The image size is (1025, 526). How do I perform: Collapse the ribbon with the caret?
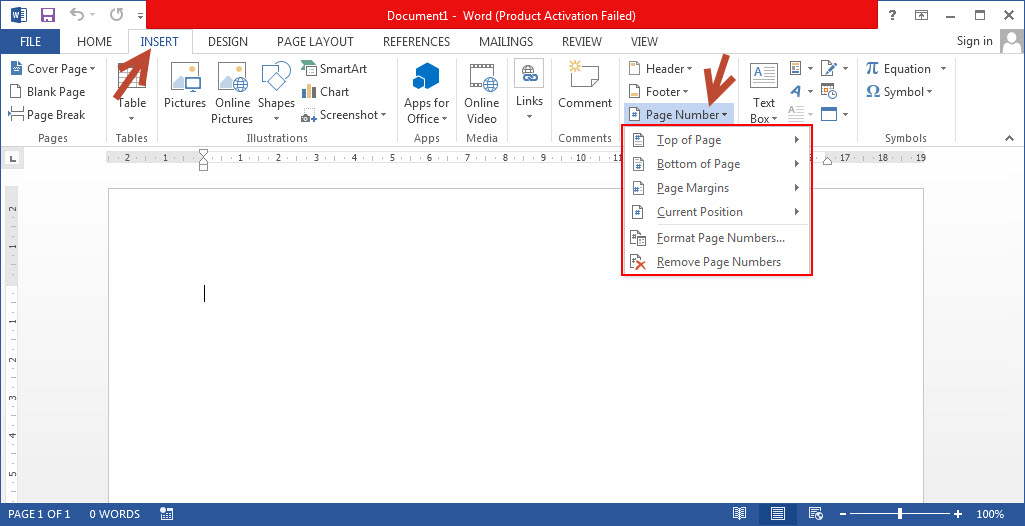1009,138
